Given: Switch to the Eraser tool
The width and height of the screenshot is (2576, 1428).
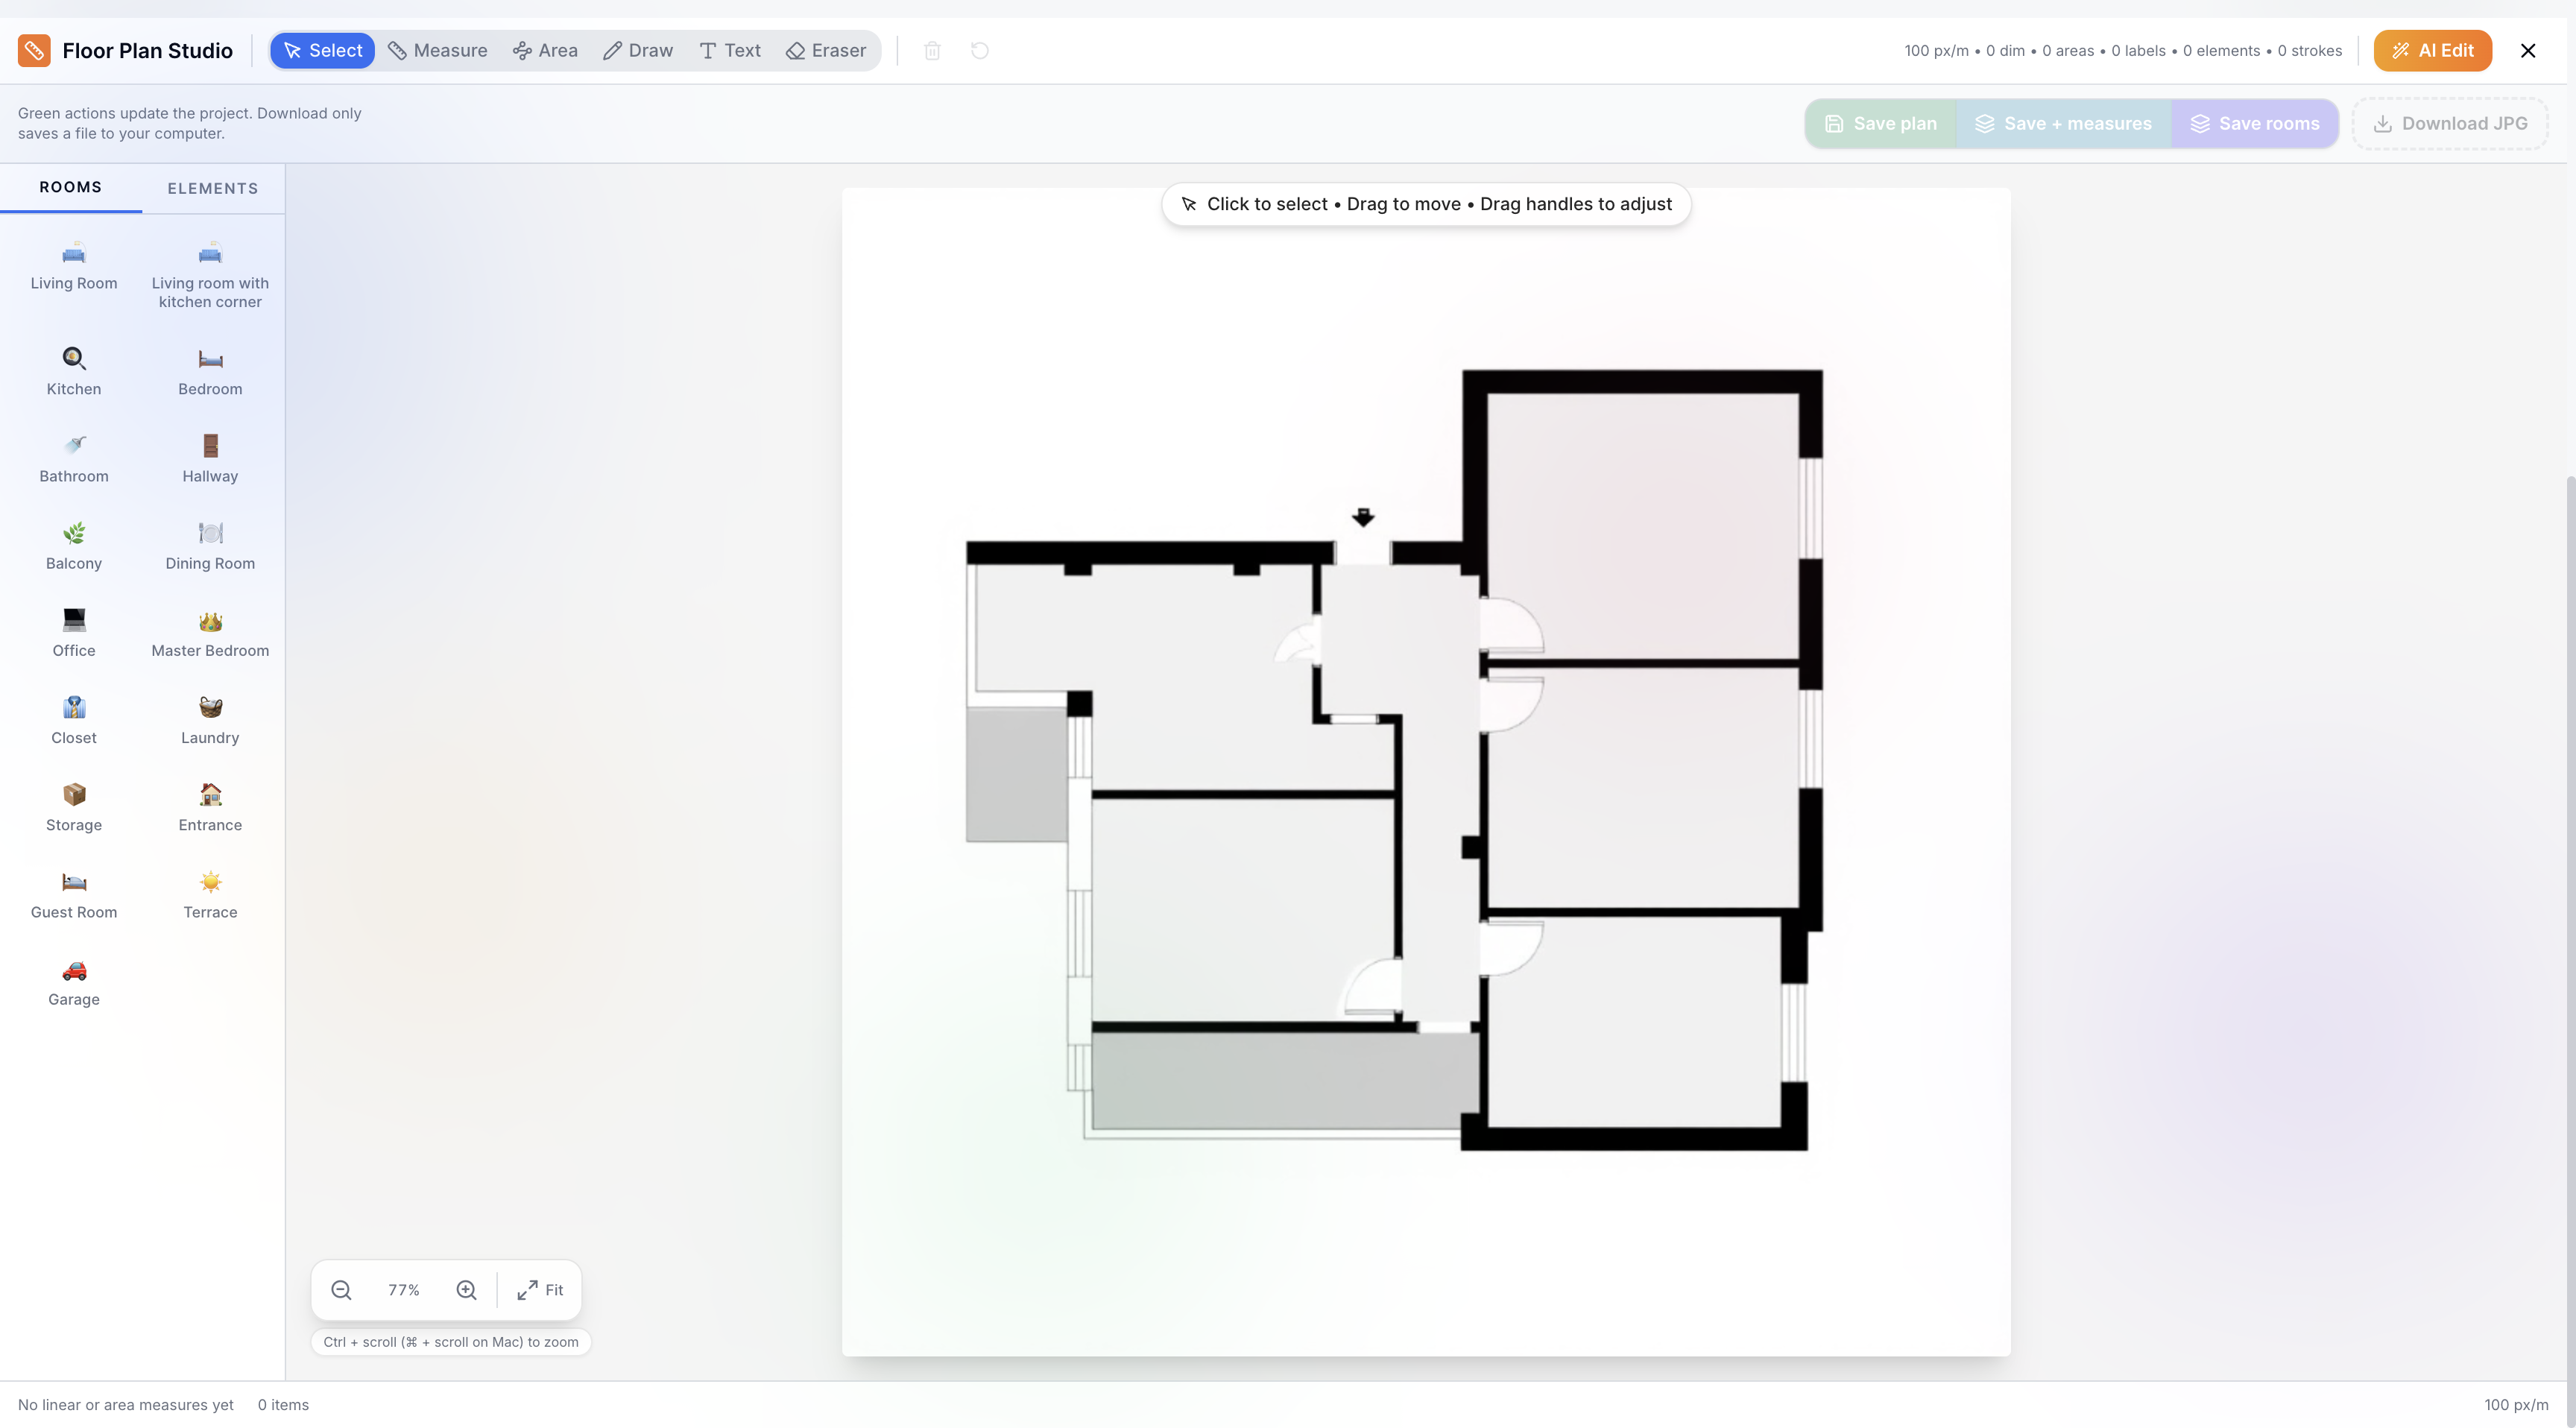Looking at the screenshot, I should point(826,51).
